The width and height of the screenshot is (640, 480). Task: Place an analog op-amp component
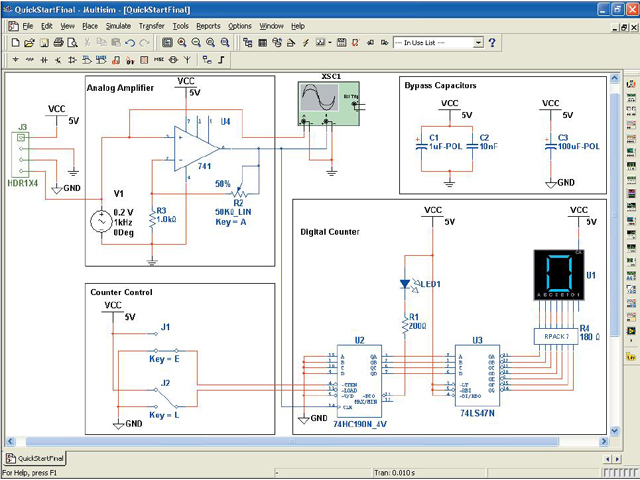pos(72,60)
